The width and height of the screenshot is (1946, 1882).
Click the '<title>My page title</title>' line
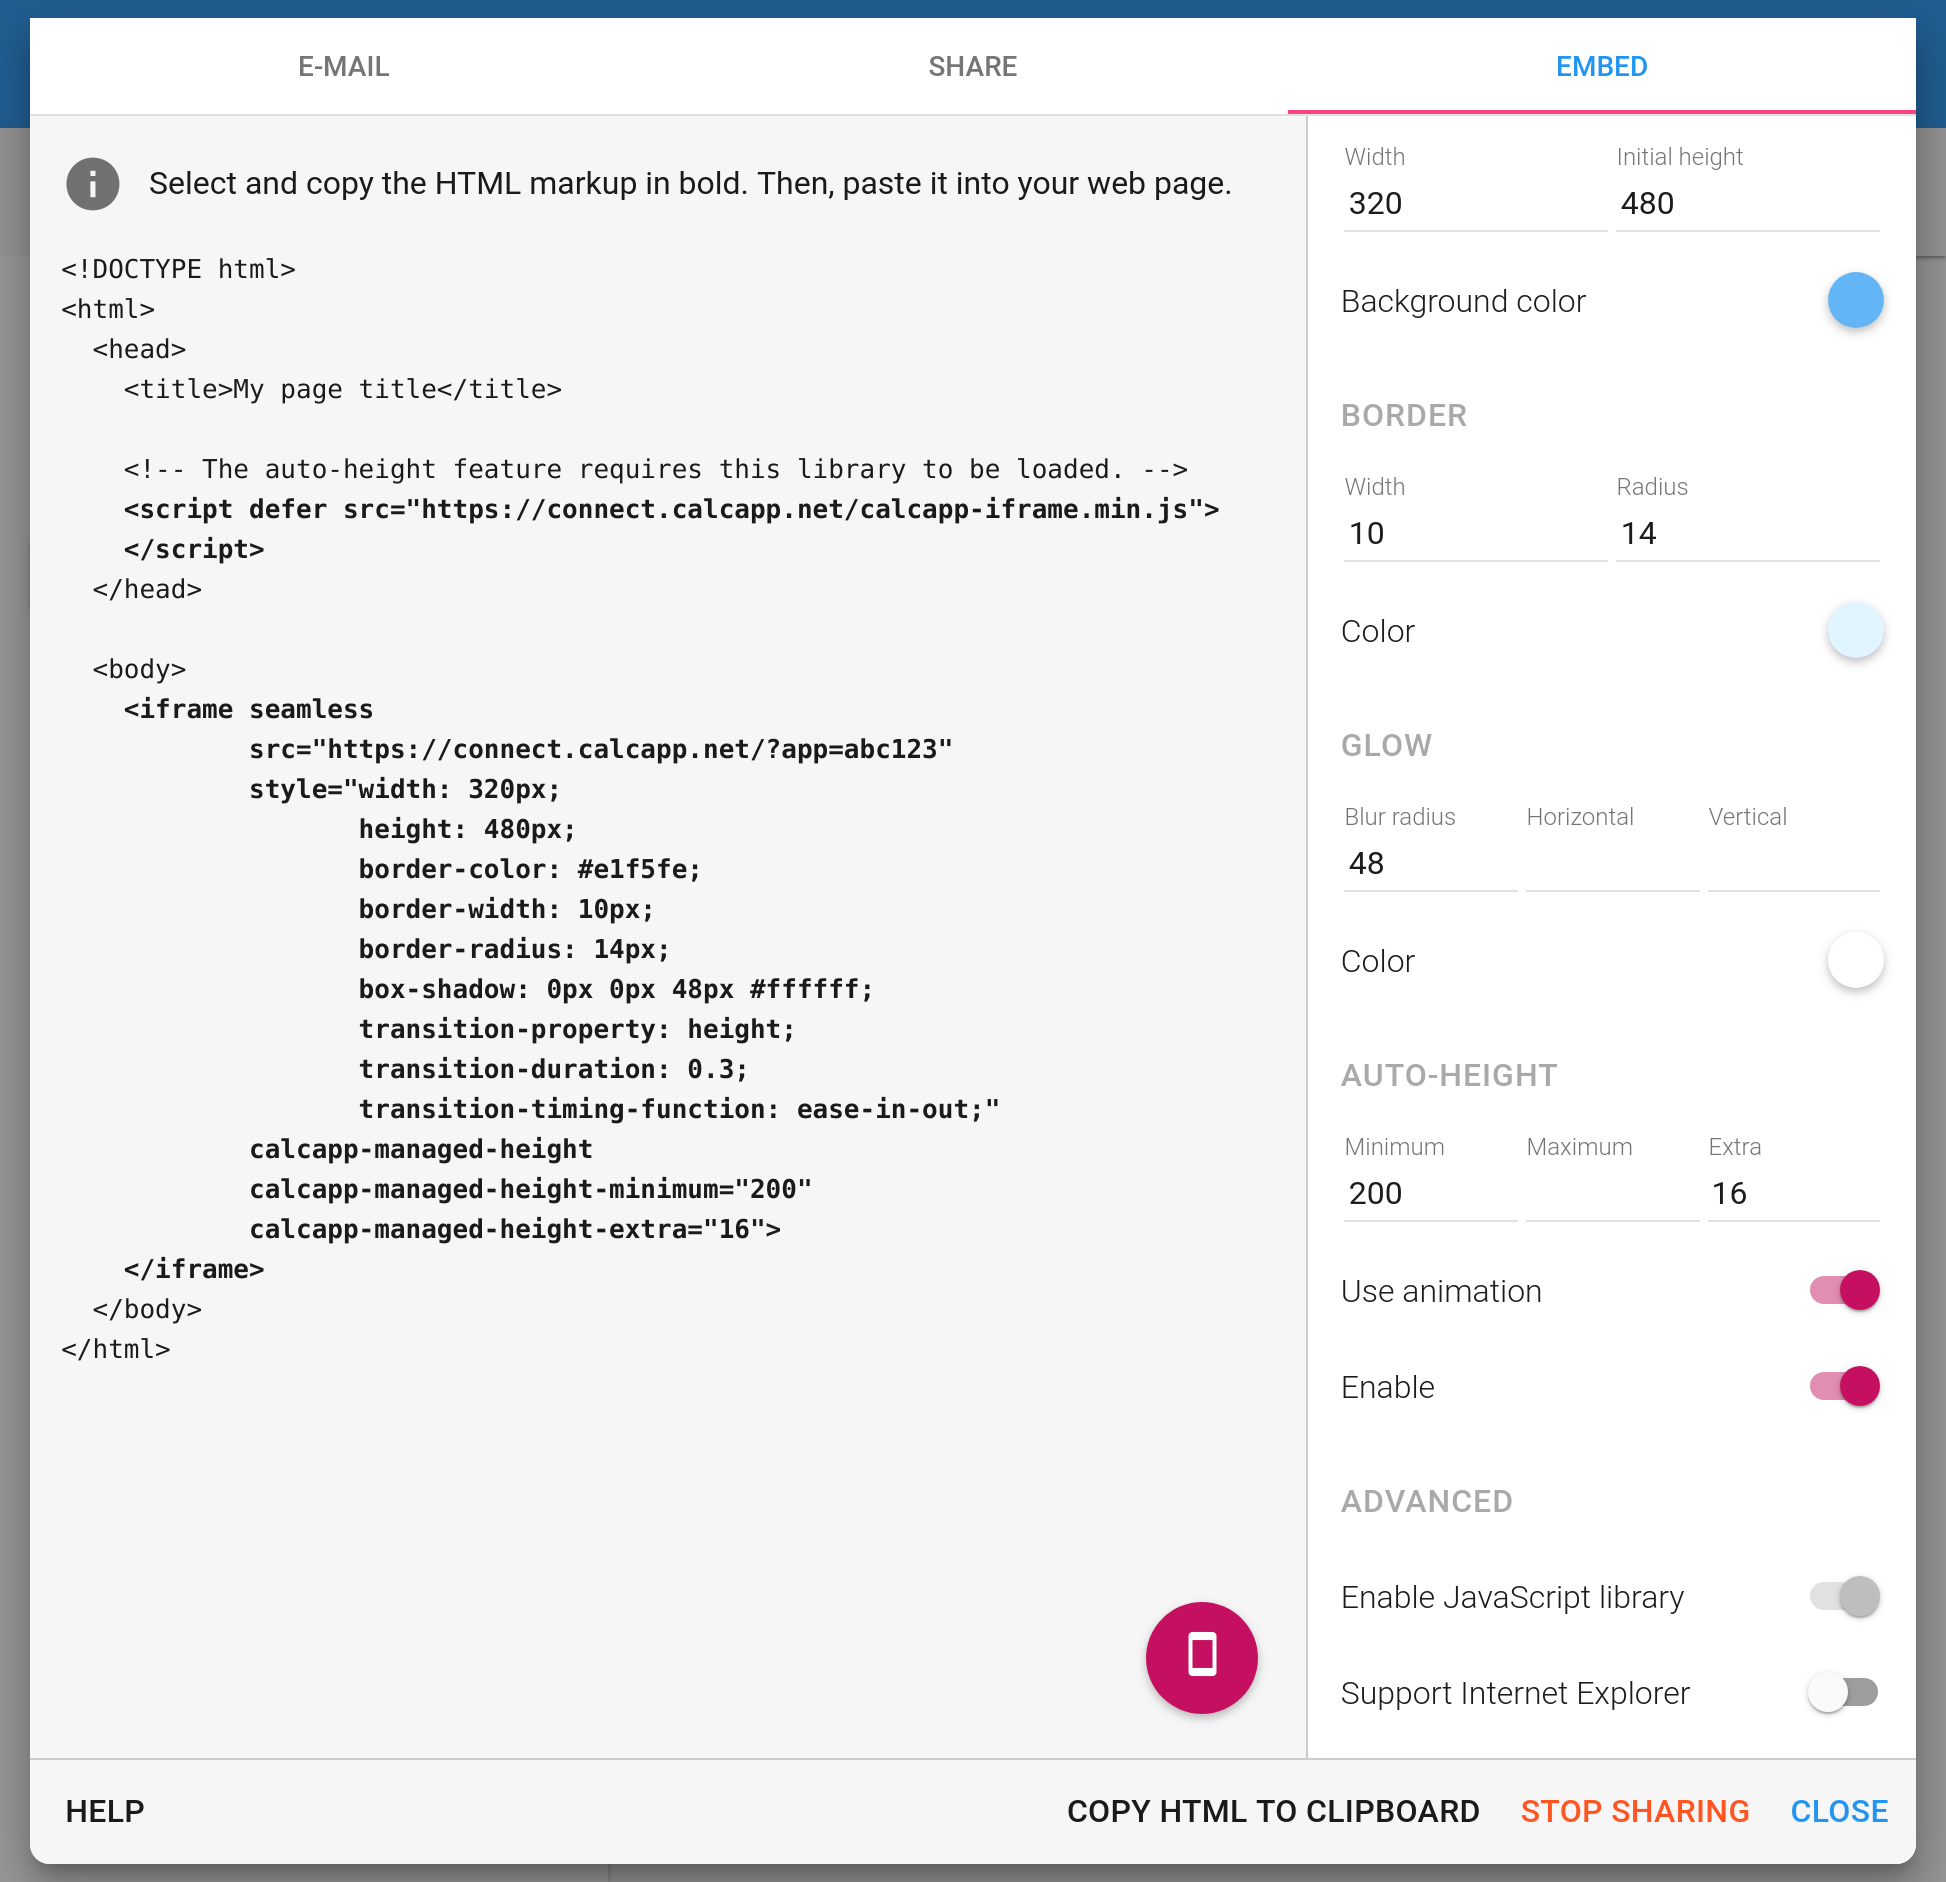tap(342, 389)
